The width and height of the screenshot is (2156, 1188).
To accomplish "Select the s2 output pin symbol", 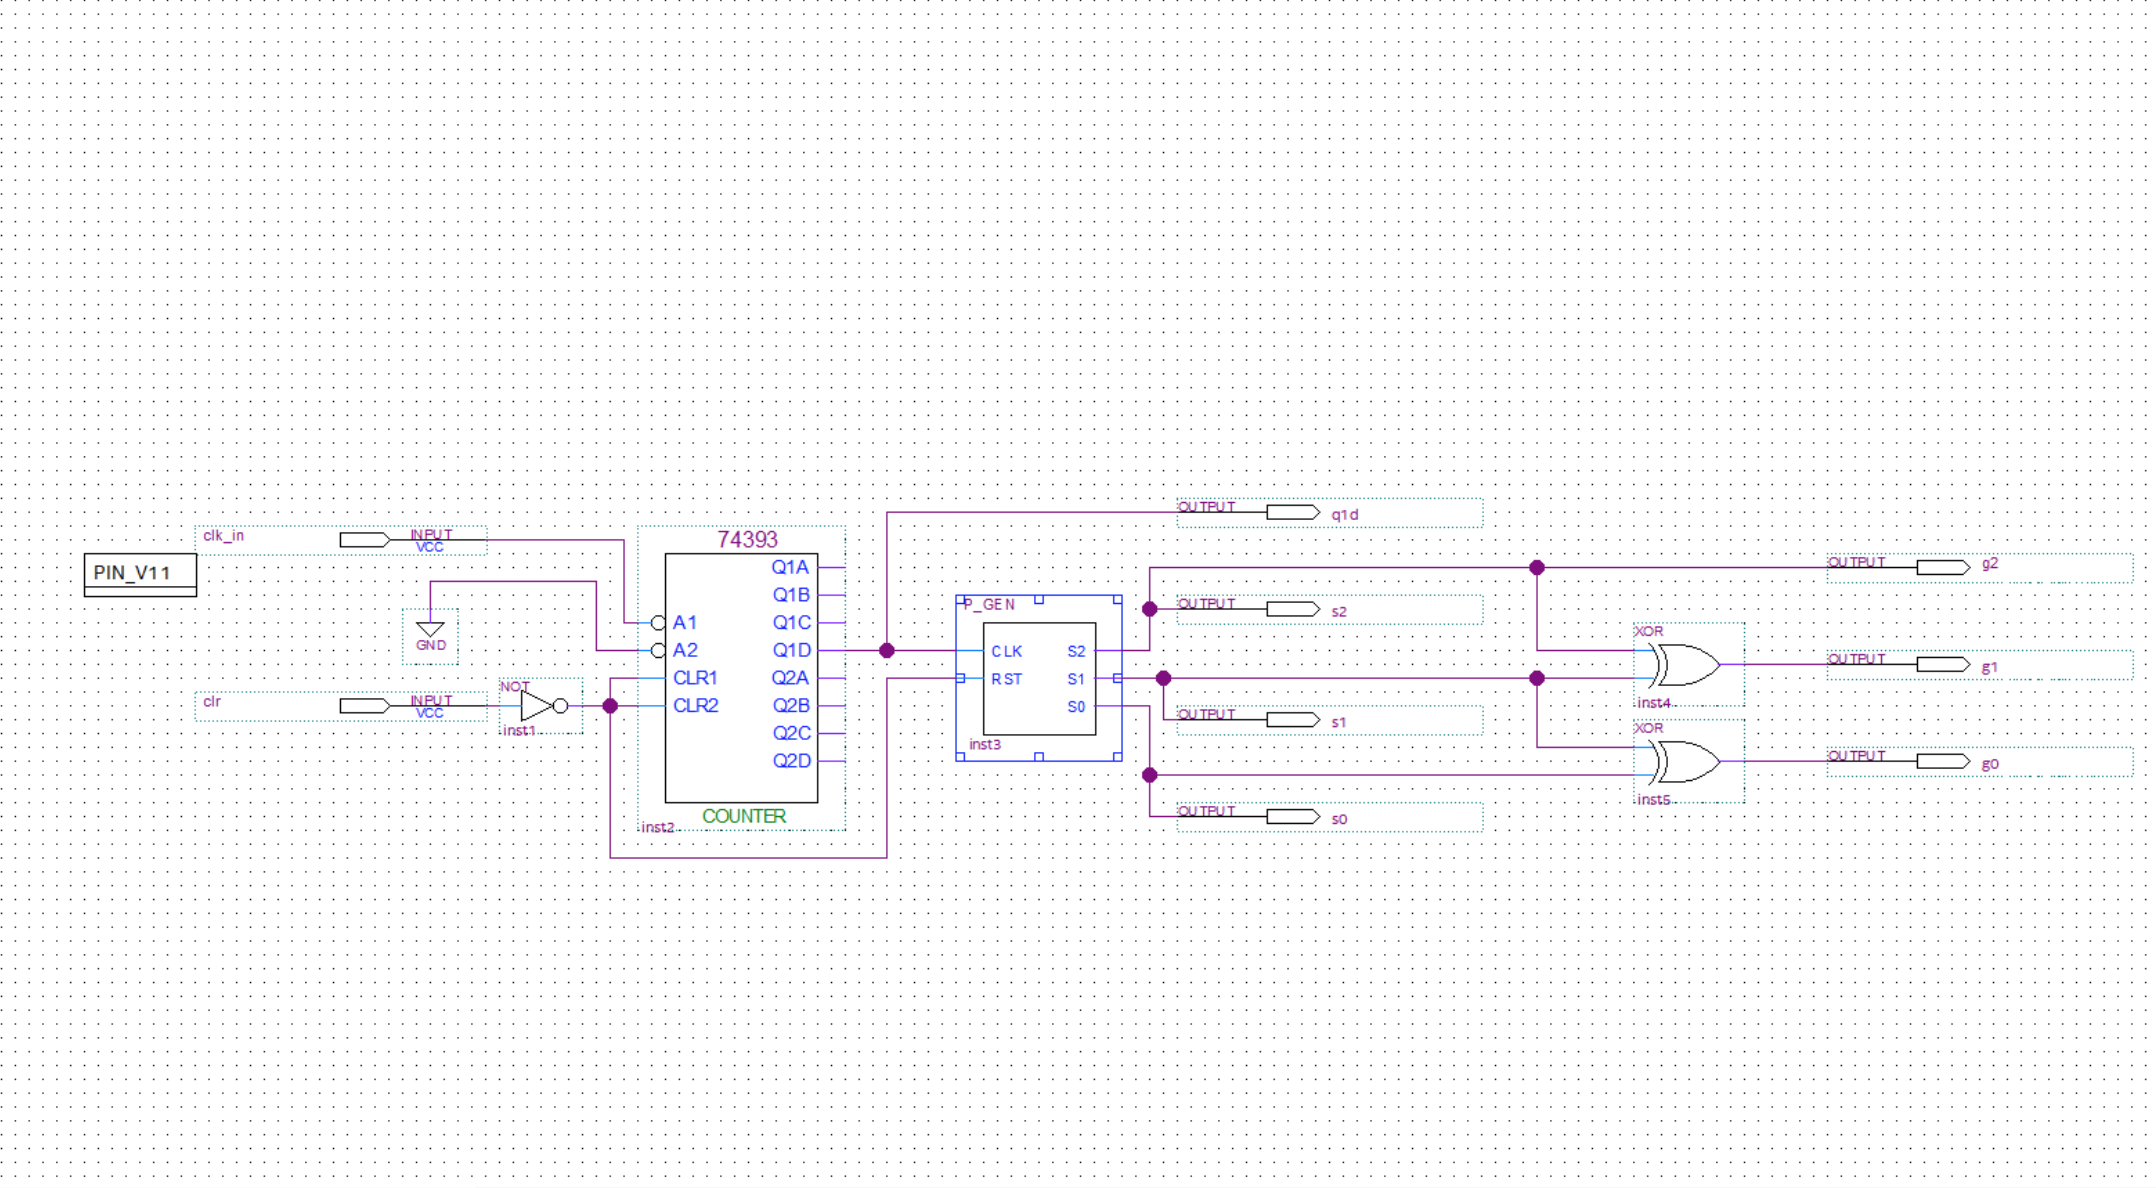I will pyautogui.click(x=1292, y=610).
